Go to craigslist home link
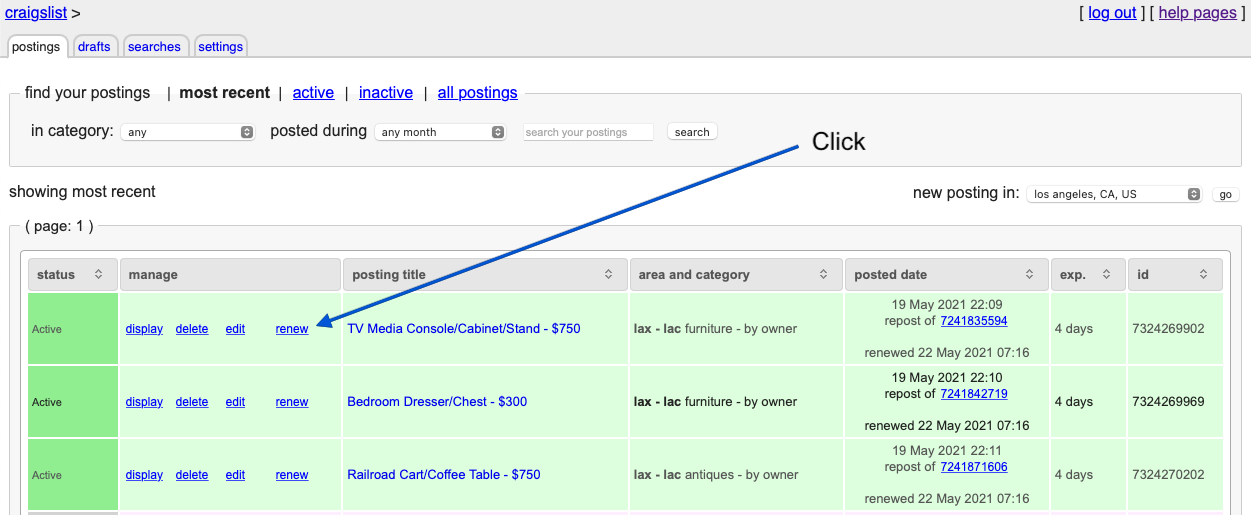This screenshot has width=1251, height=515. [x=36, y=13]
